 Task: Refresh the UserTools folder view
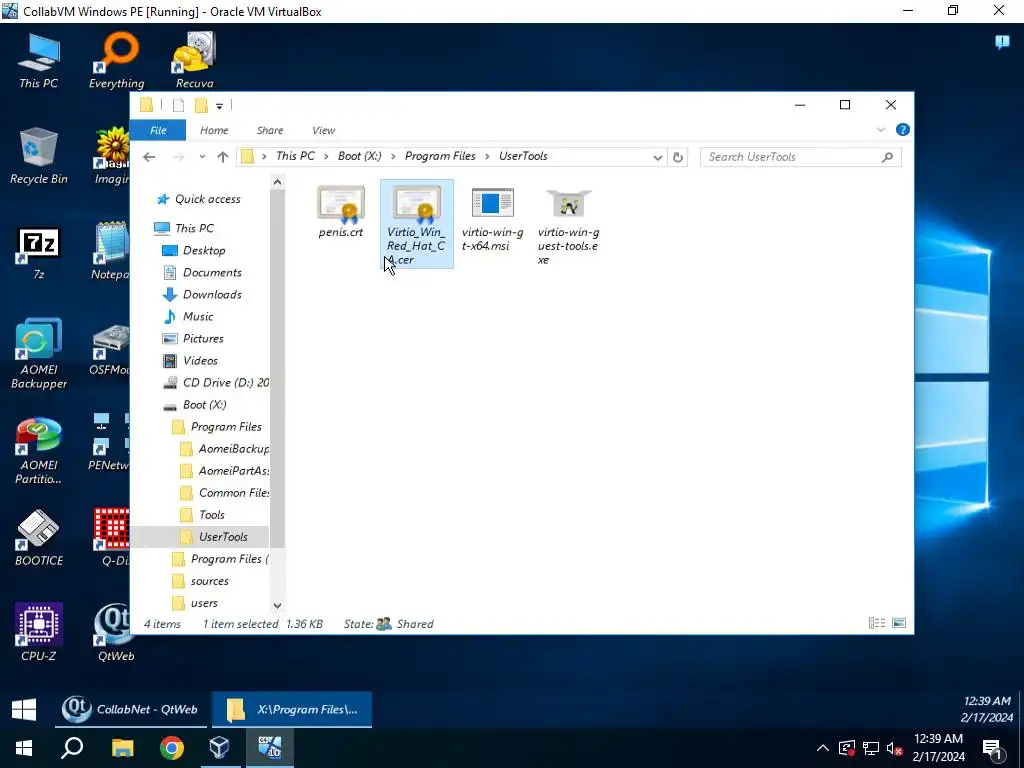pyautogui.click(x=678, y=157)
